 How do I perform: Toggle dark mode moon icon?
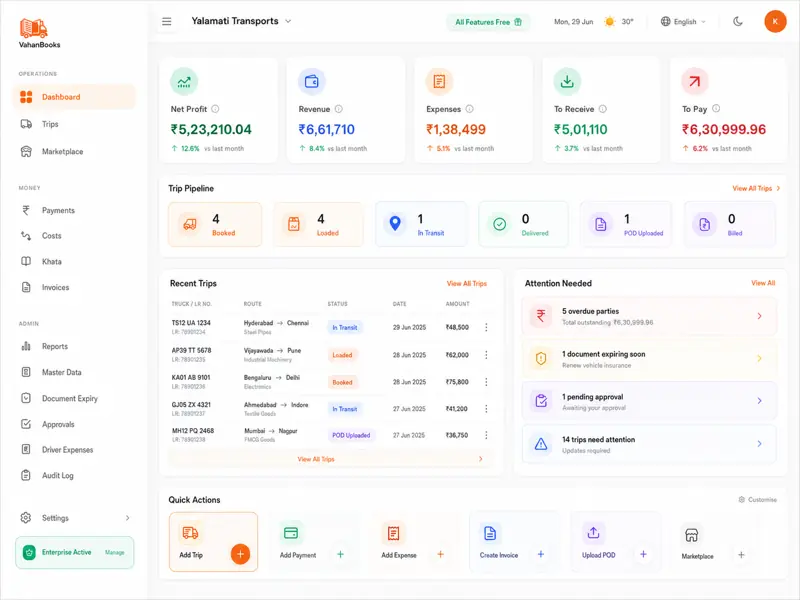738,21
